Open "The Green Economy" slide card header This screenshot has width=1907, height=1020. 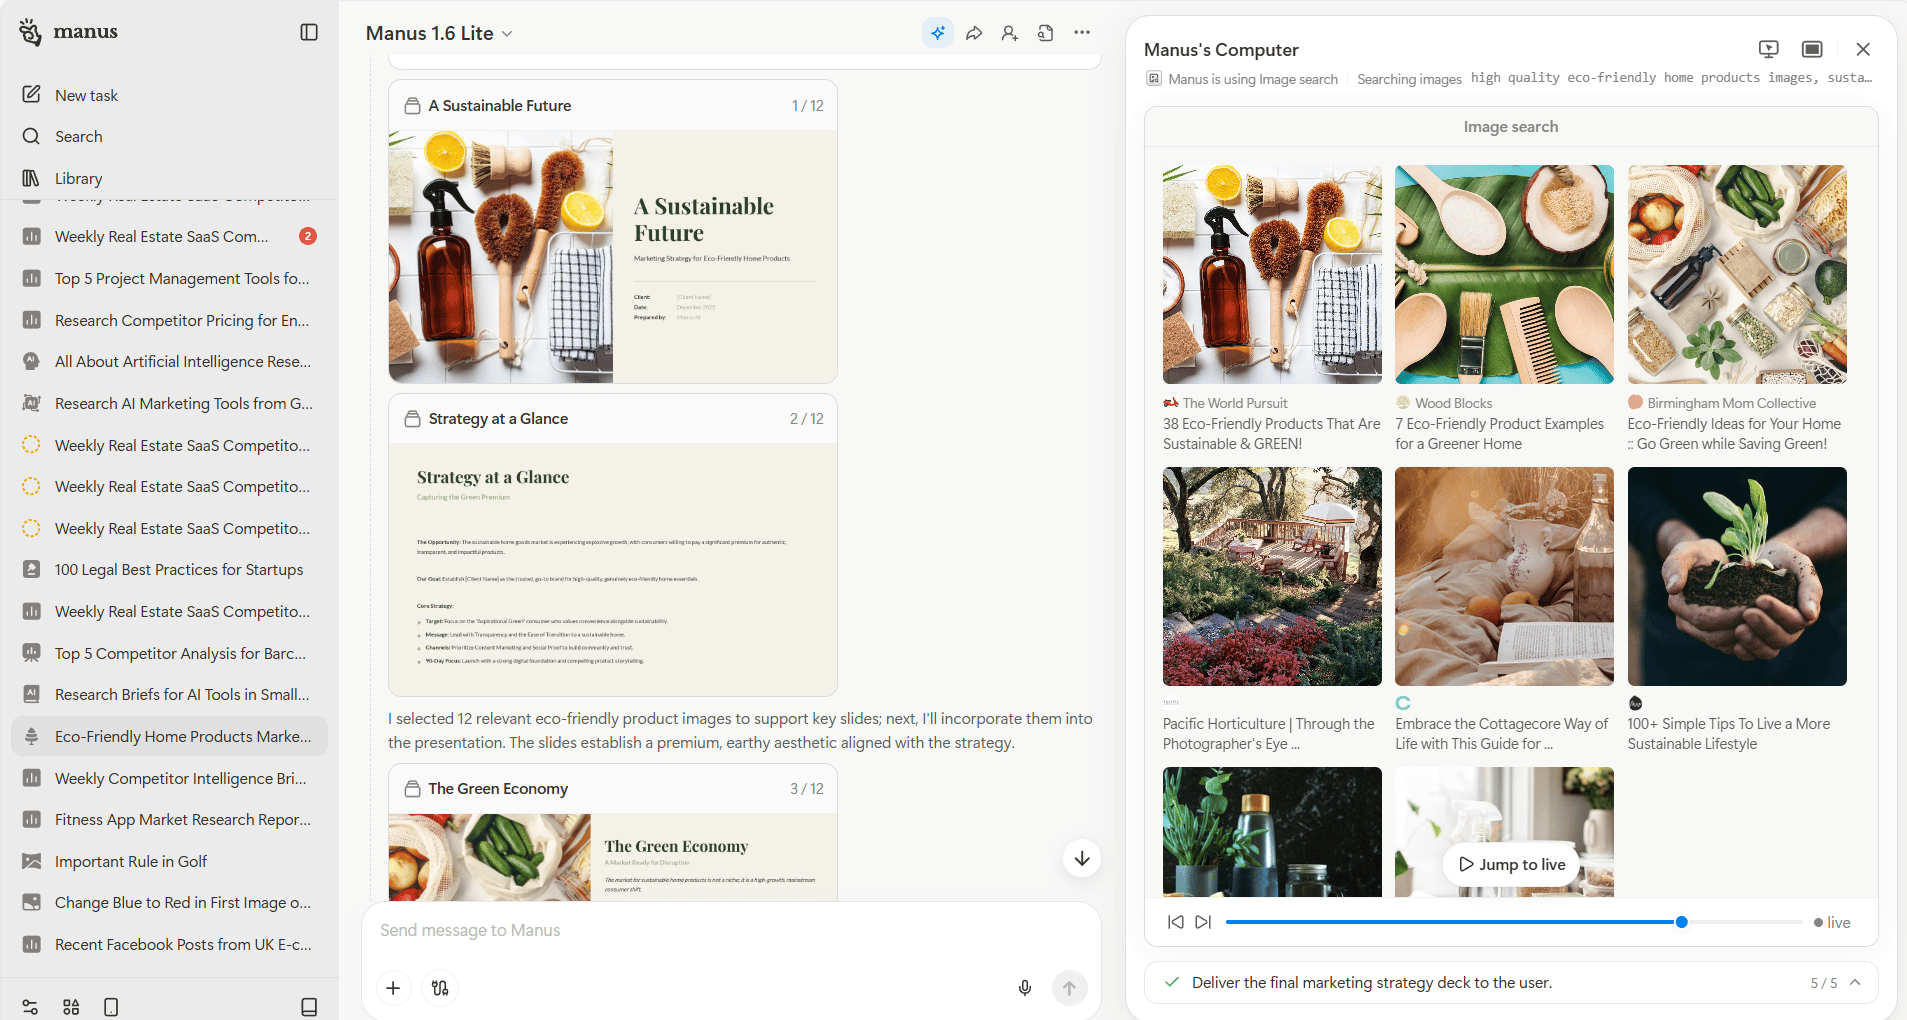(x=612, y=789)
